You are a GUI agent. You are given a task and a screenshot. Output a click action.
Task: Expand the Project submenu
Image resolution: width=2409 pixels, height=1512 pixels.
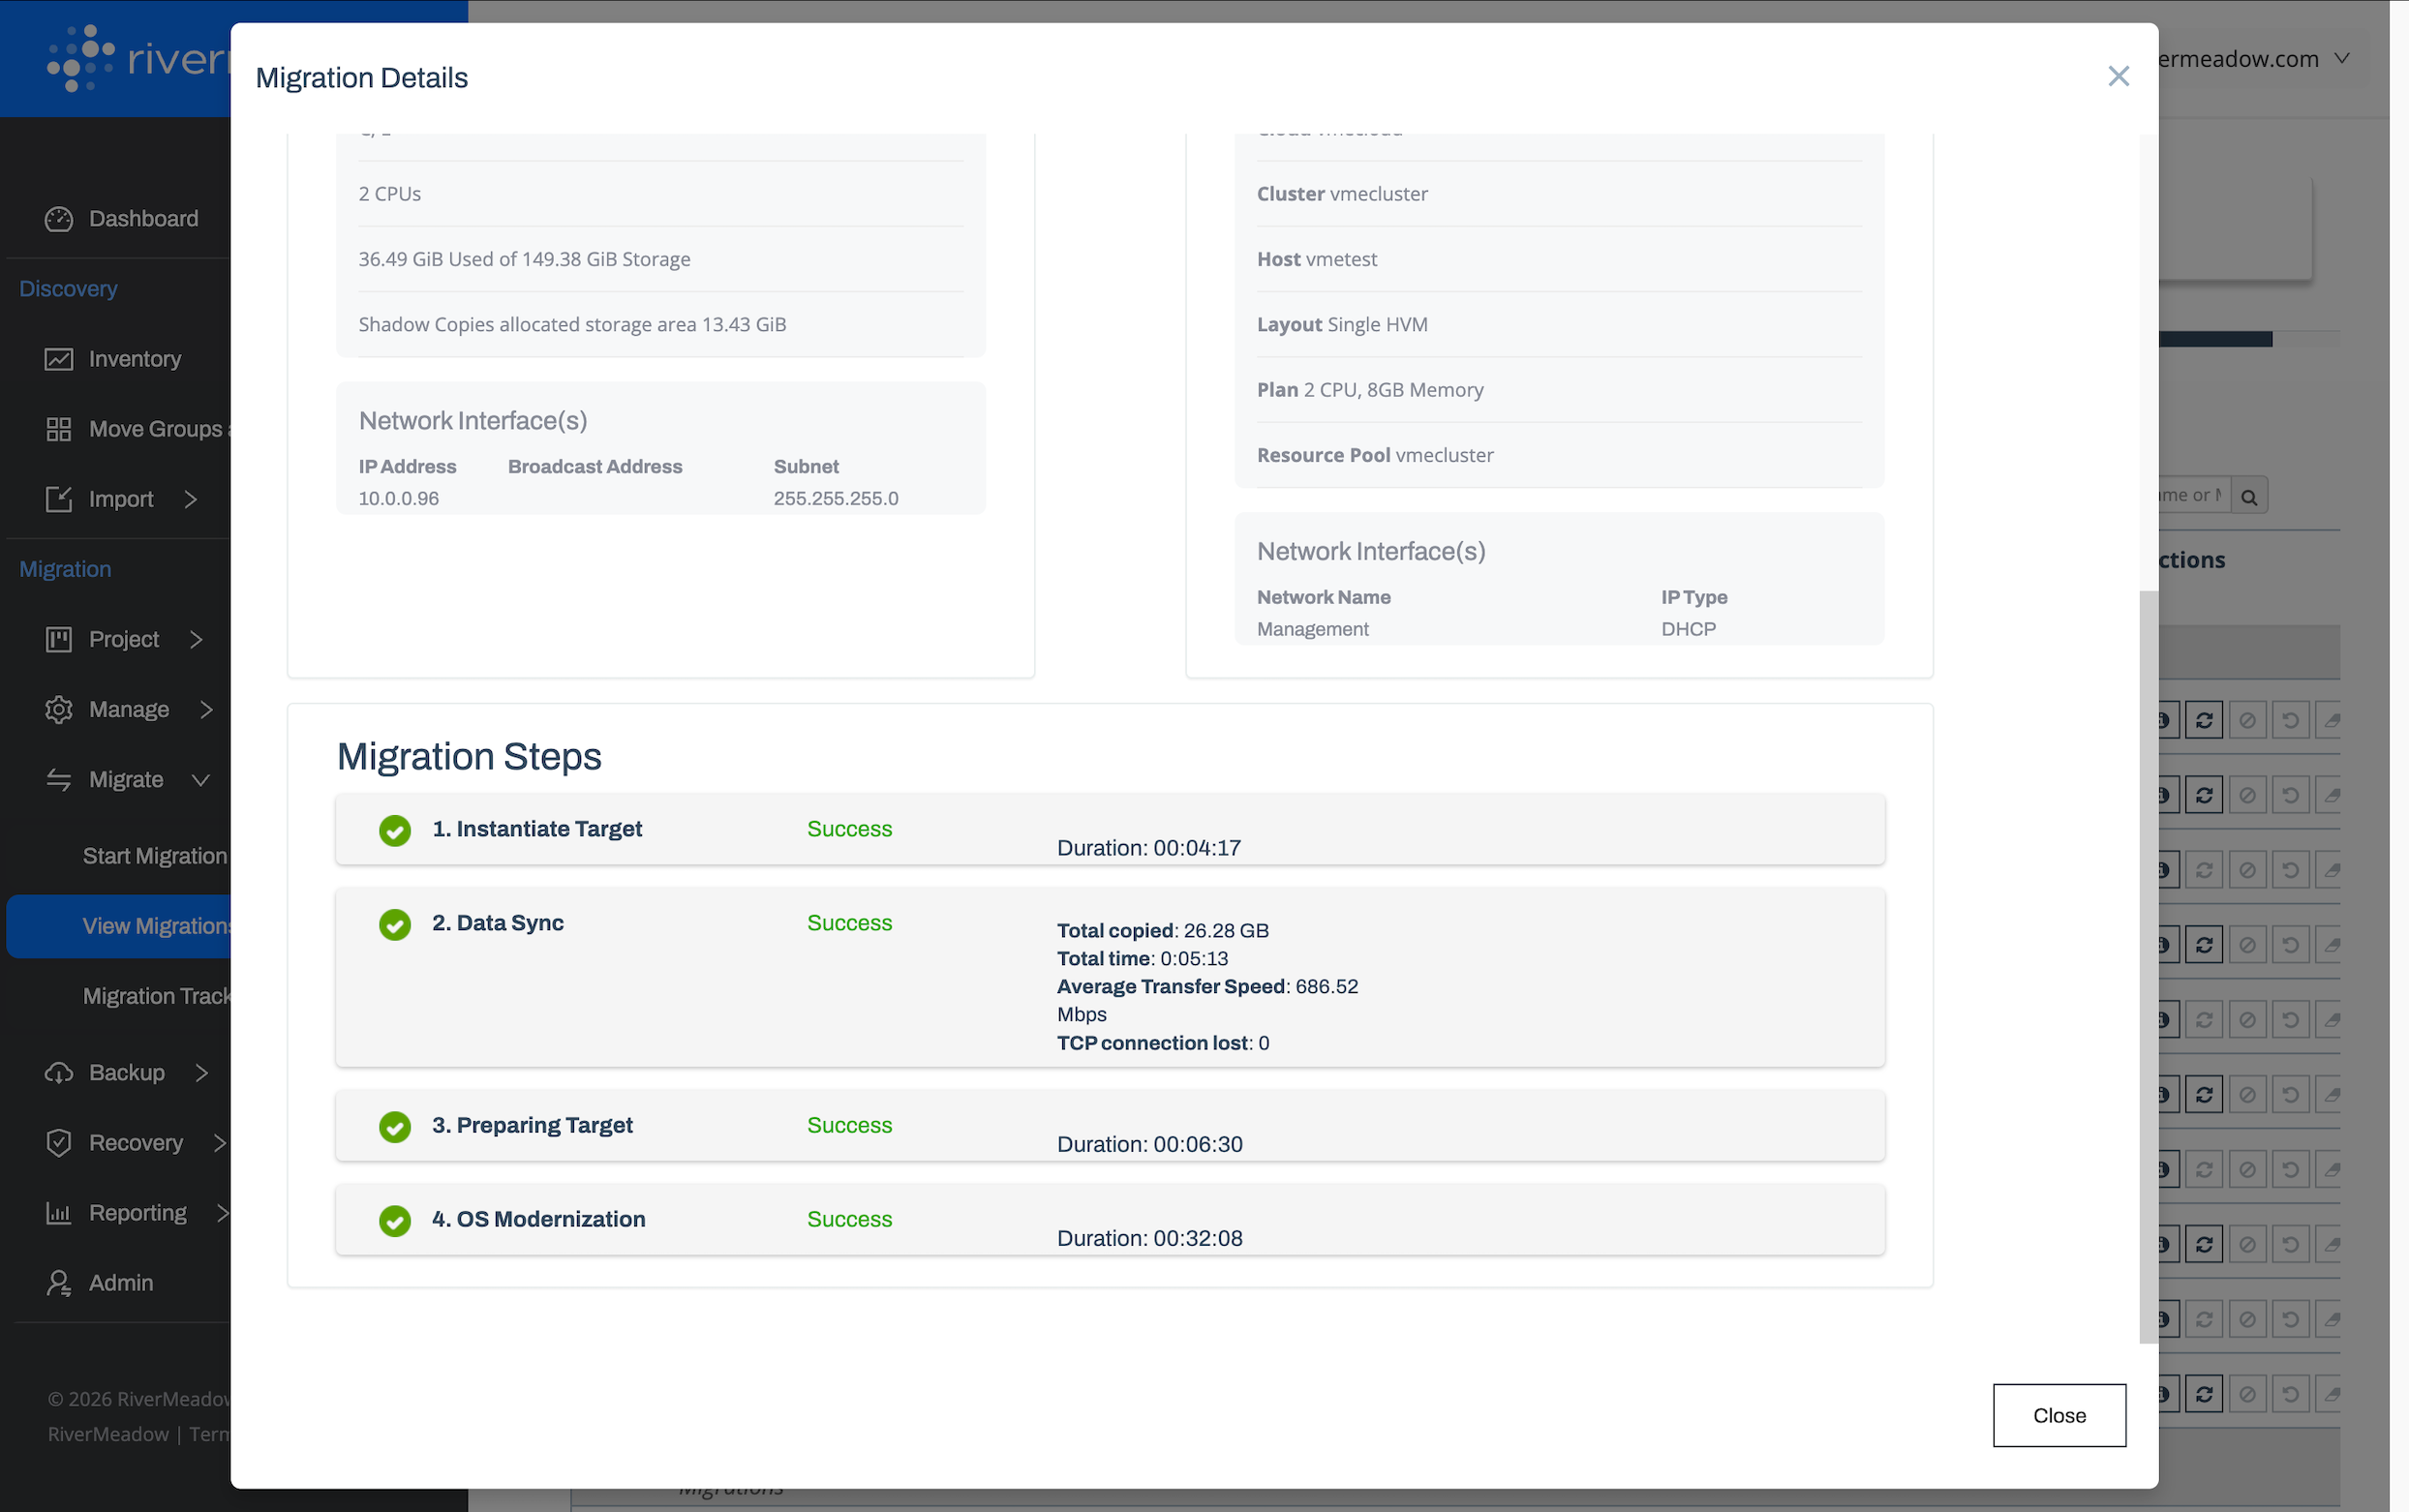(196, 639)
